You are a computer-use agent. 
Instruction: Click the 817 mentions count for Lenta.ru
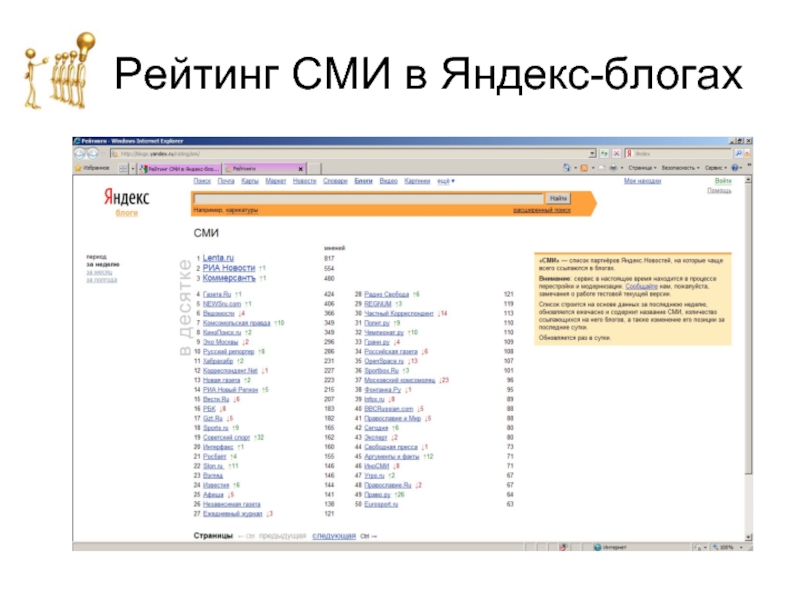(x=329, y=258)
